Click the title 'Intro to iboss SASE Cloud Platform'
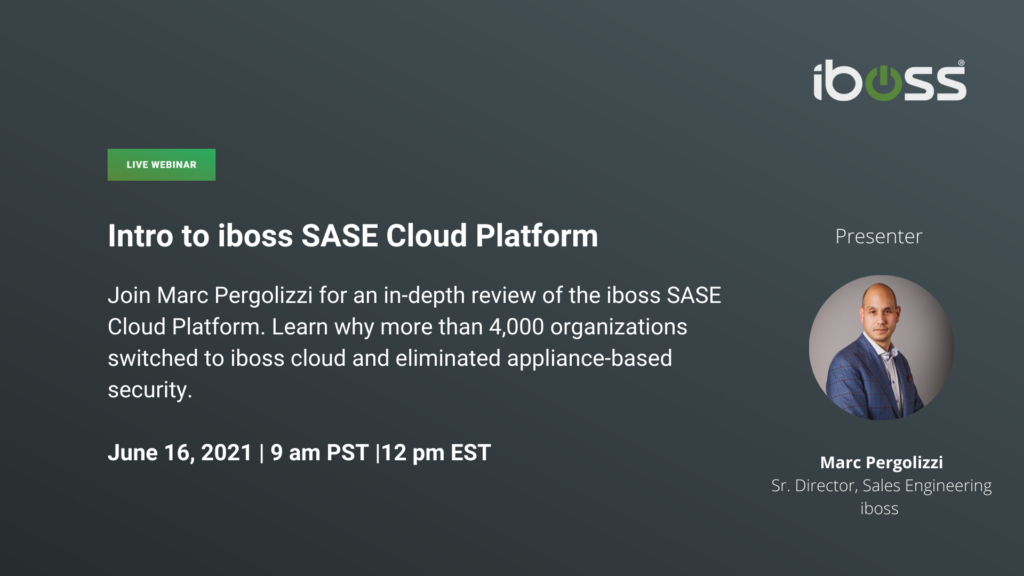 point(353,236)
